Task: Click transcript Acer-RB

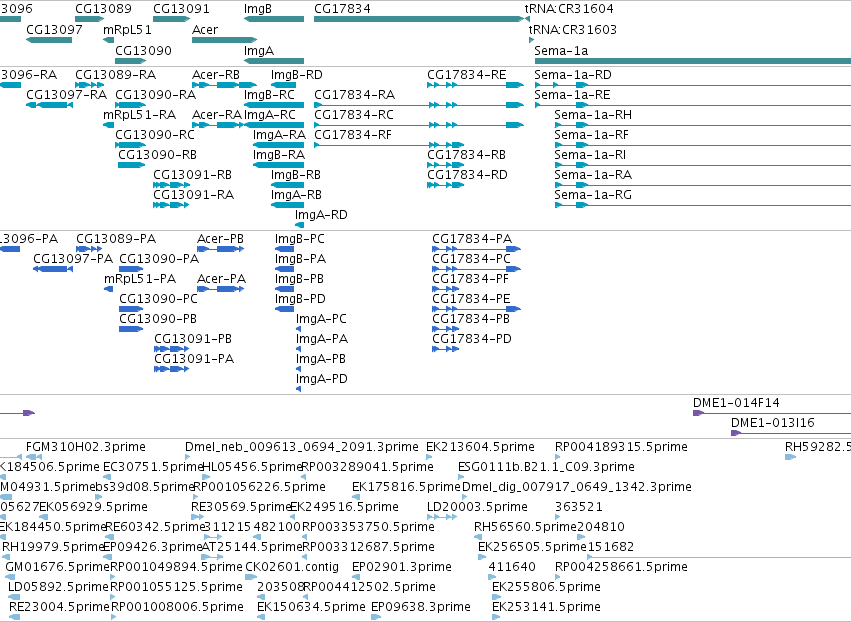Action: pyautogui.click(x=216, y=74)
